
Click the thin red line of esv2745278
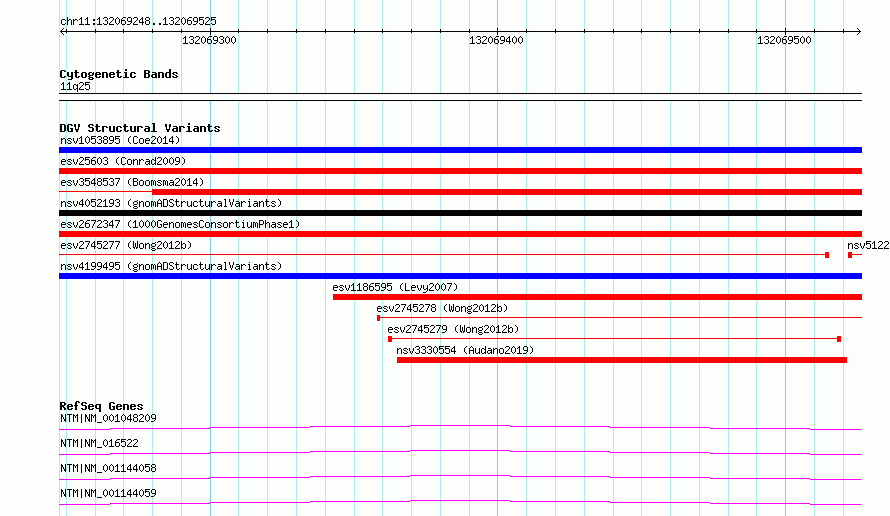(x=620, y=317)
